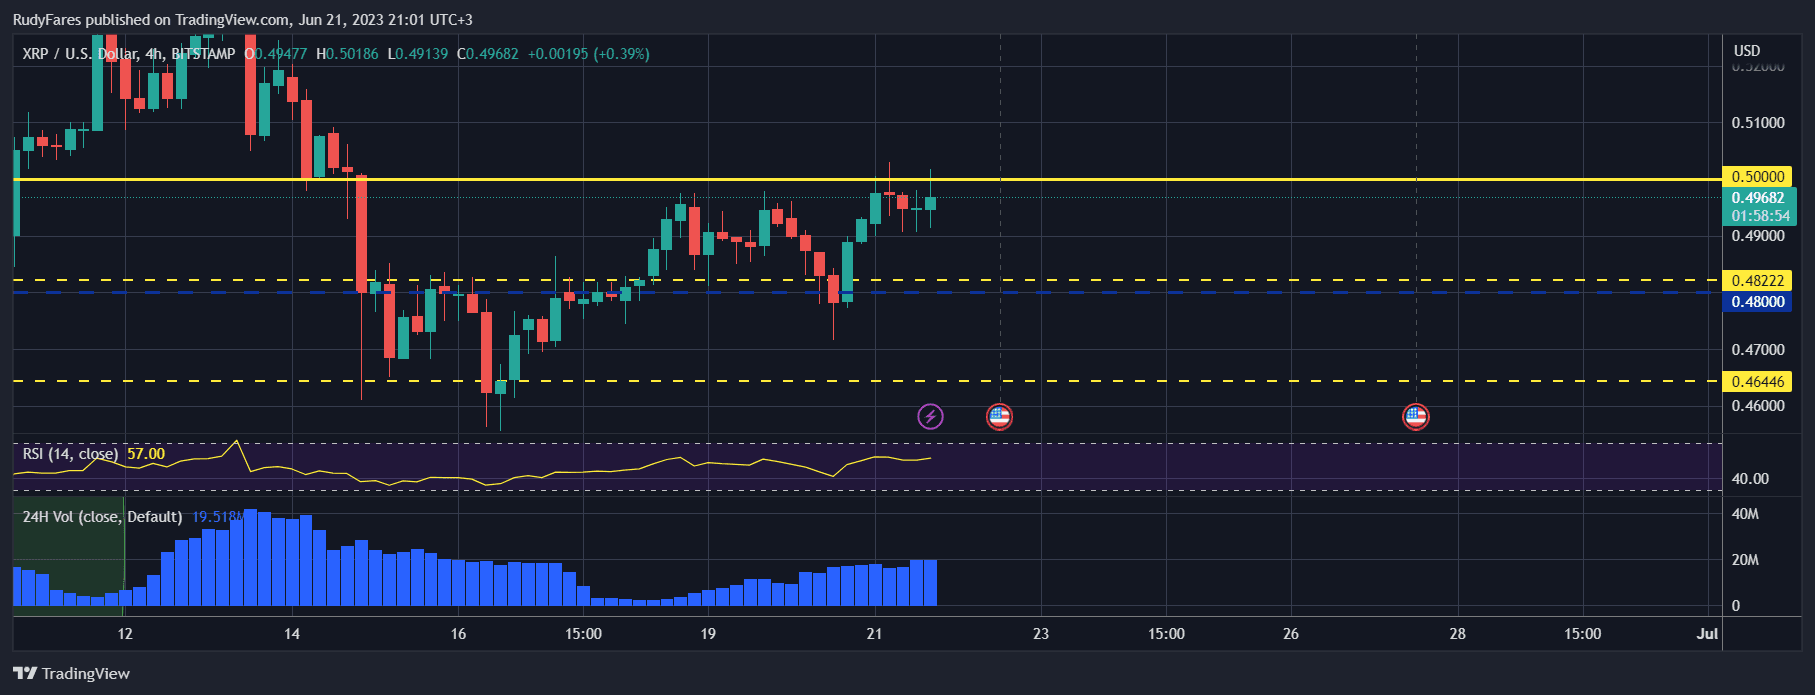The width and height of the screenshot is (1815, 695).
Task: Click the TradingView logo at bottom left
Action: [x=71, y=673]
